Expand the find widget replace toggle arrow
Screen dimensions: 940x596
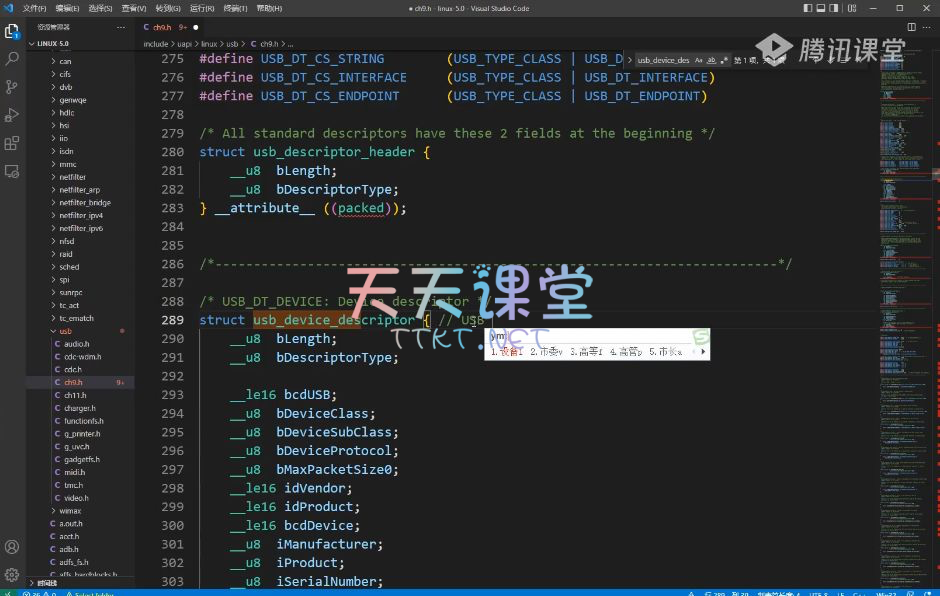pos(629,60)
